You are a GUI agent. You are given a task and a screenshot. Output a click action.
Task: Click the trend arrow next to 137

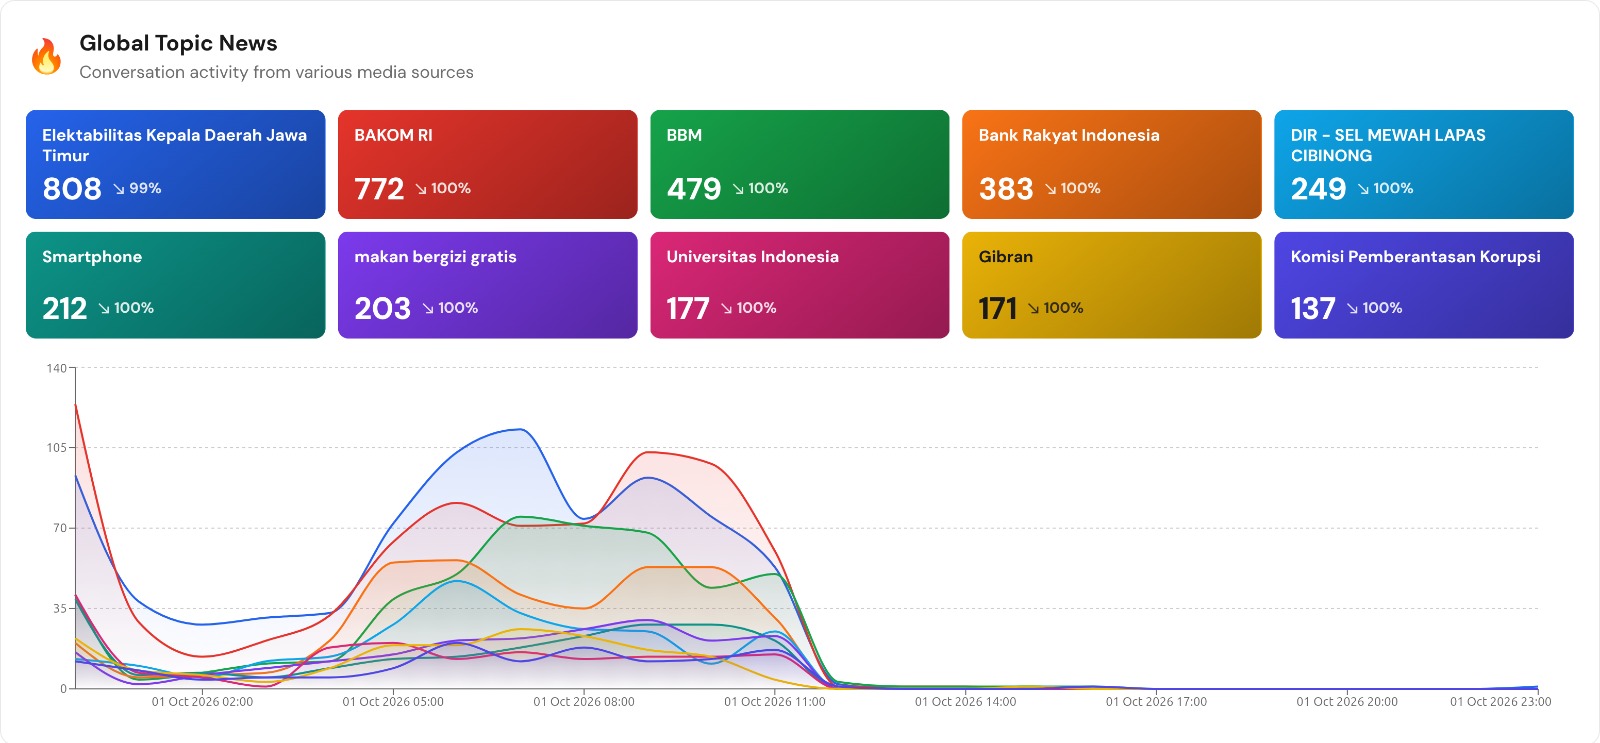coord(1352,308)
